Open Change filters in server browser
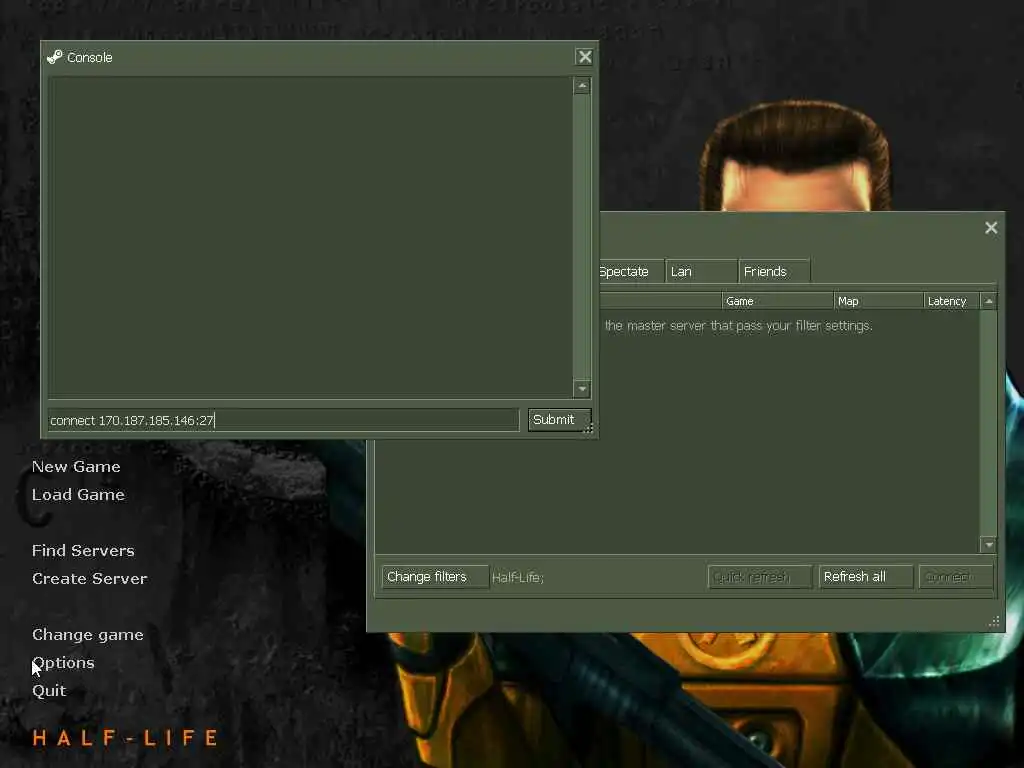1024x768 pixels. point(435,577)
